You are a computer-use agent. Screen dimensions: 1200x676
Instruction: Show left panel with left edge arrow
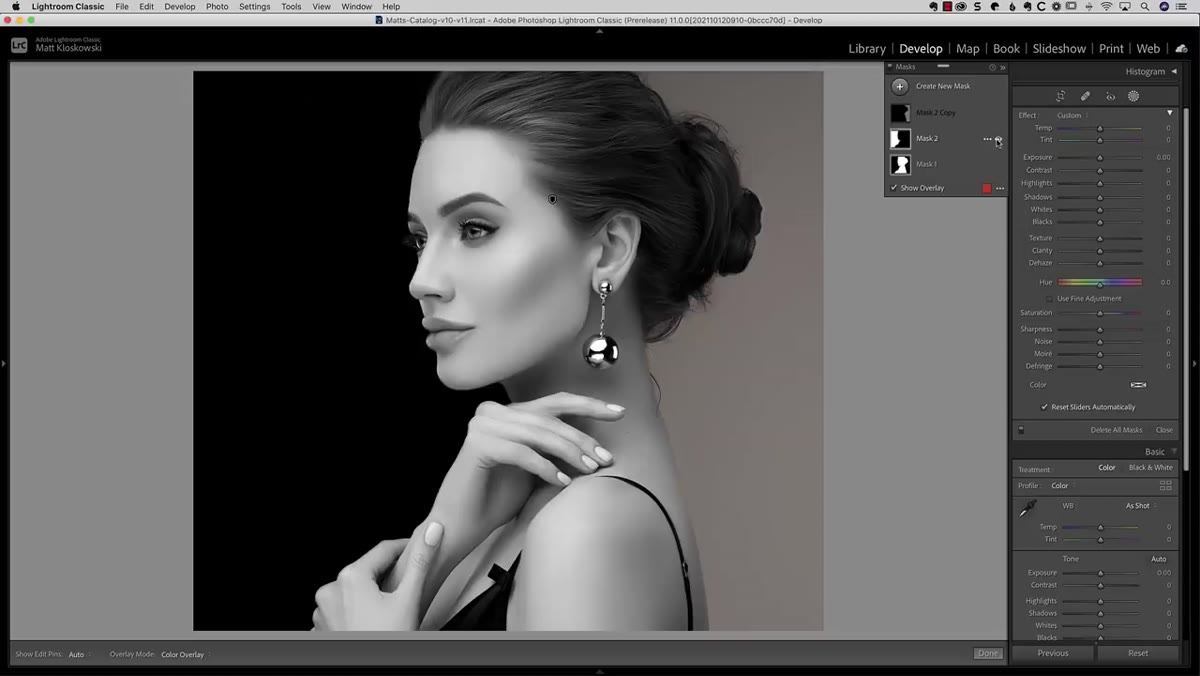click(x=4, y=363)
